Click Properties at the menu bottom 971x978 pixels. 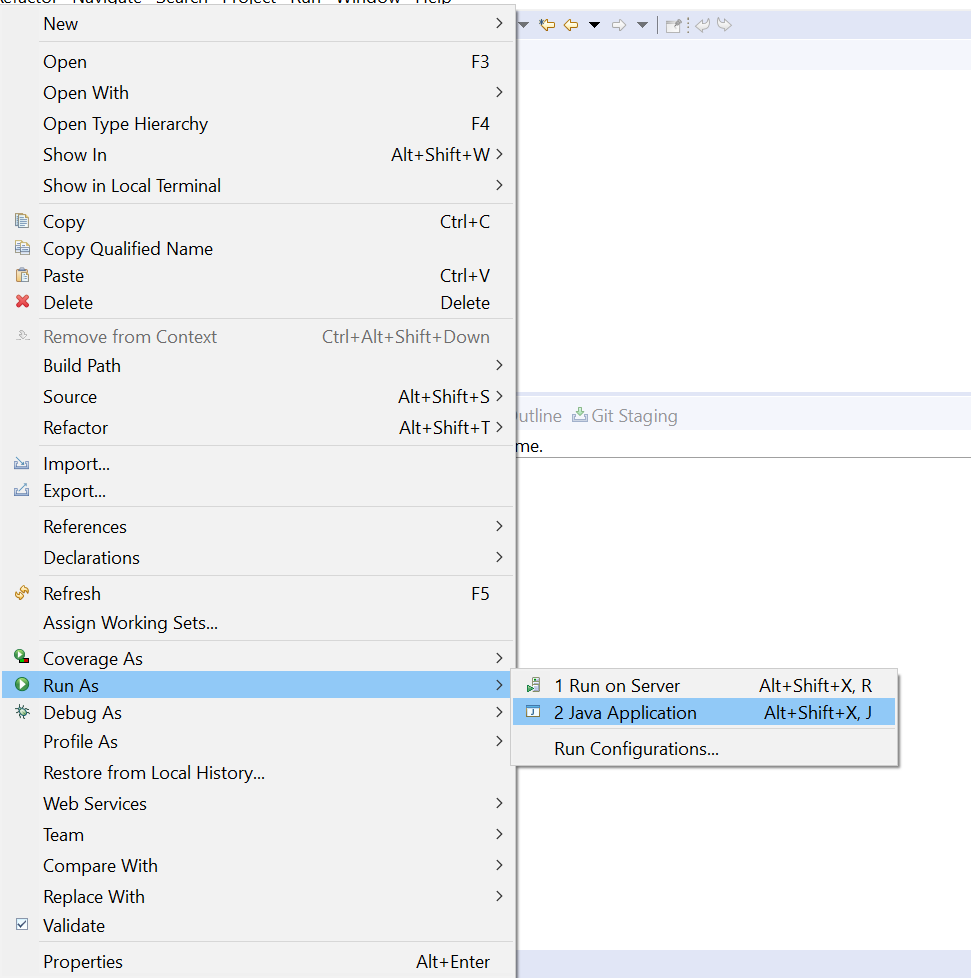point(83,962)
